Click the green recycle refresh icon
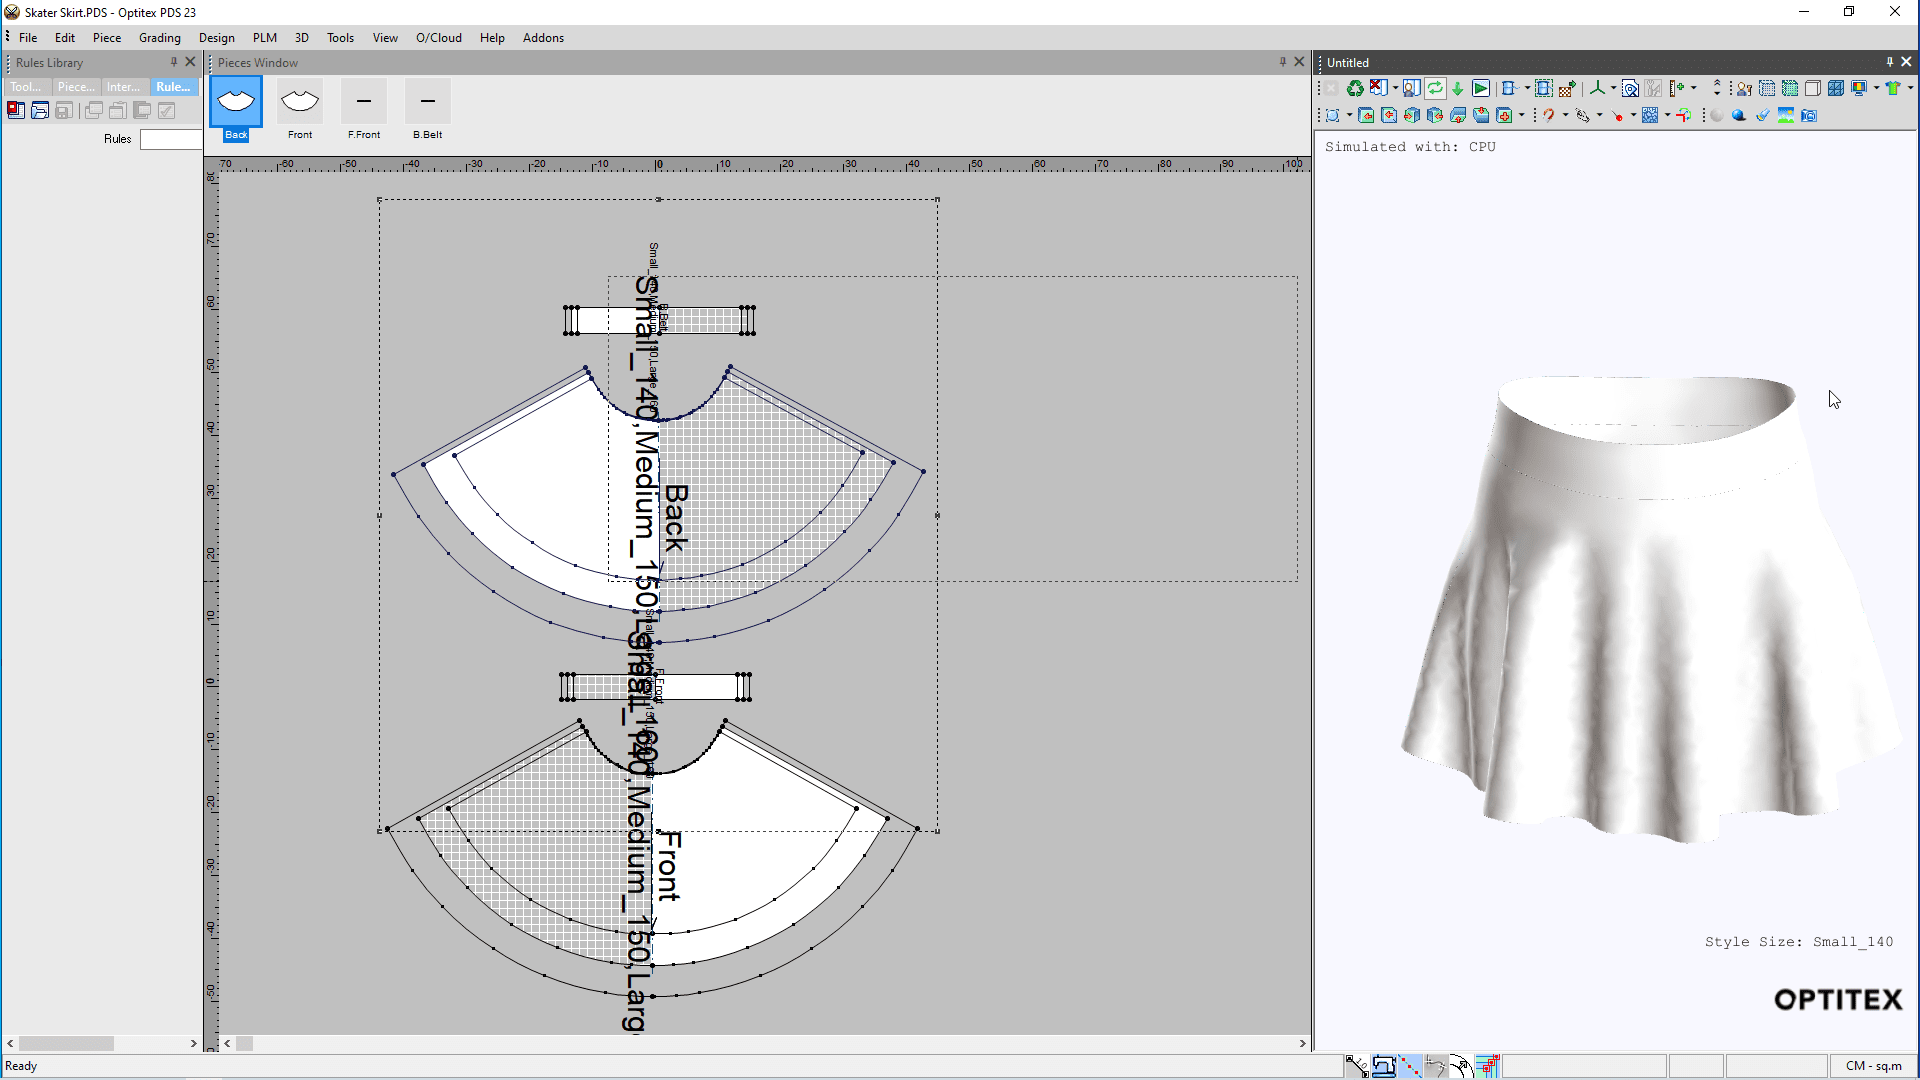Image resolution: width=1920 pixels, height=1080 pixels. point(1355,88)
